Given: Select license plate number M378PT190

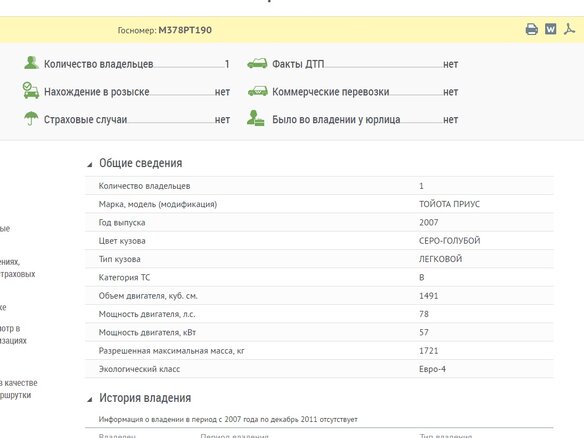Looking at the screenshot, I should (x=185, y=30).
